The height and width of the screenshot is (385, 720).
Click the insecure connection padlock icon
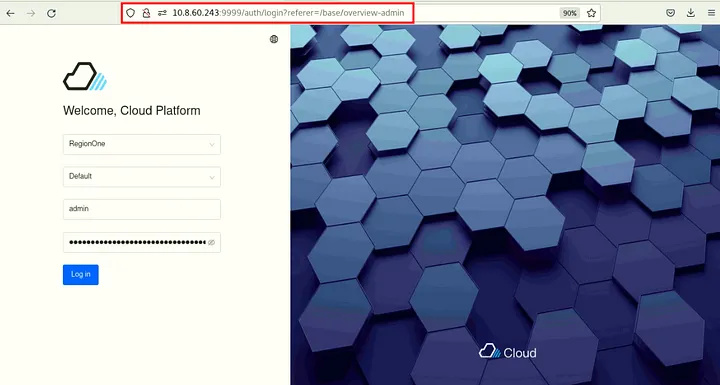146,13
